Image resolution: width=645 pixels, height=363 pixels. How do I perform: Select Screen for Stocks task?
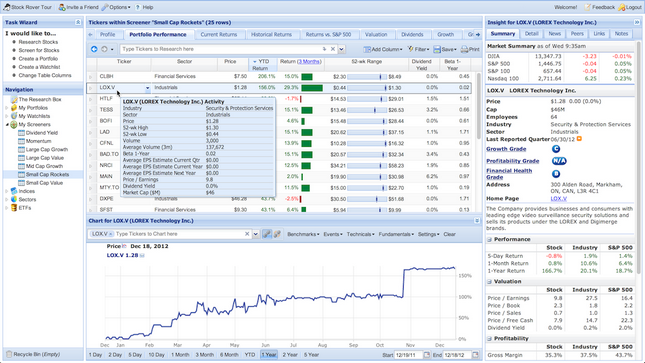click(39, 50)
